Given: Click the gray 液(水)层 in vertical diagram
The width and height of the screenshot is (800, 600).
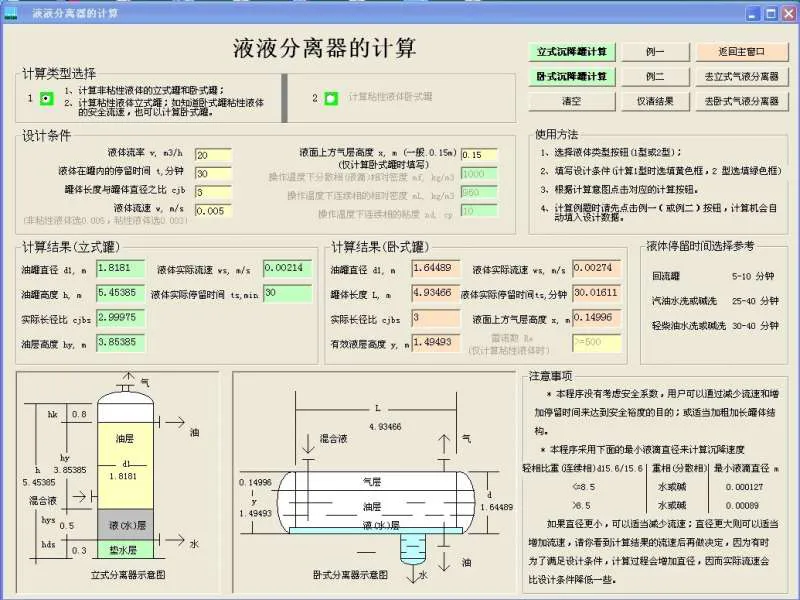Looking at the screenshot, I should (x=125, y=524).
